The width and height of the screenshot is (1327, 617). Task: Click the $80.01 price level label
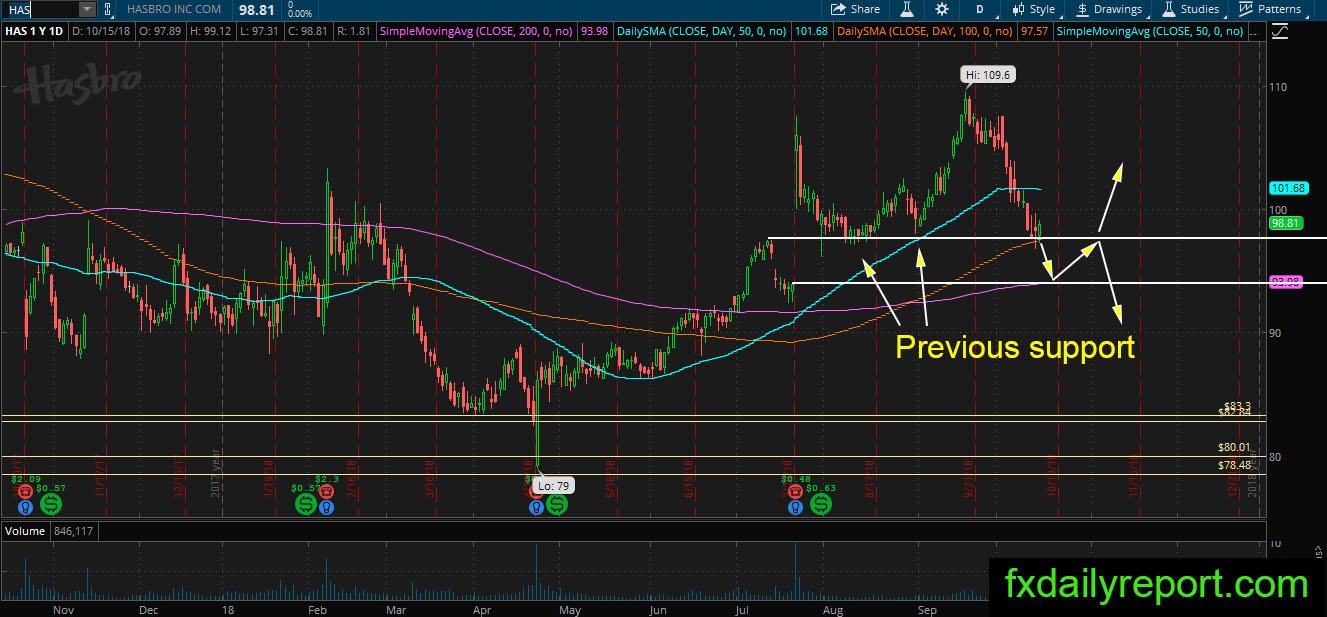[1234, 449]
